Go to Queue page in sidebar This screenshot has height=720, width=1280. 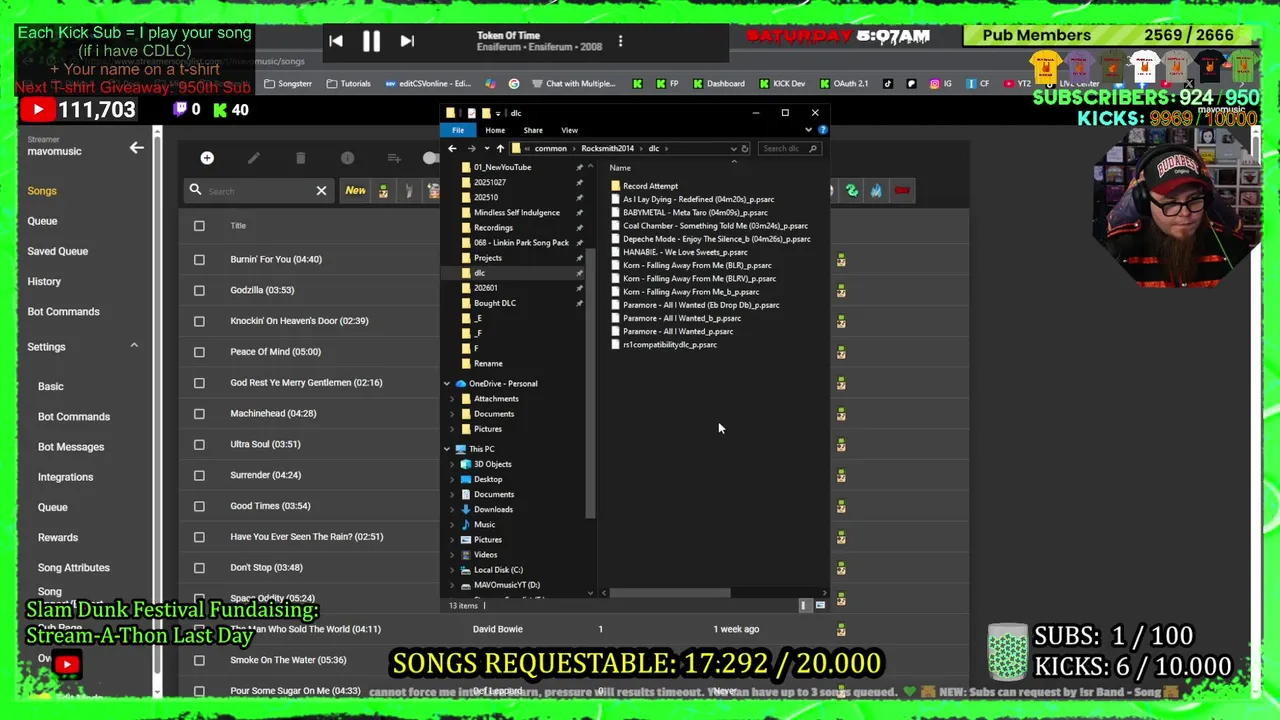click(x=42, y=221)
